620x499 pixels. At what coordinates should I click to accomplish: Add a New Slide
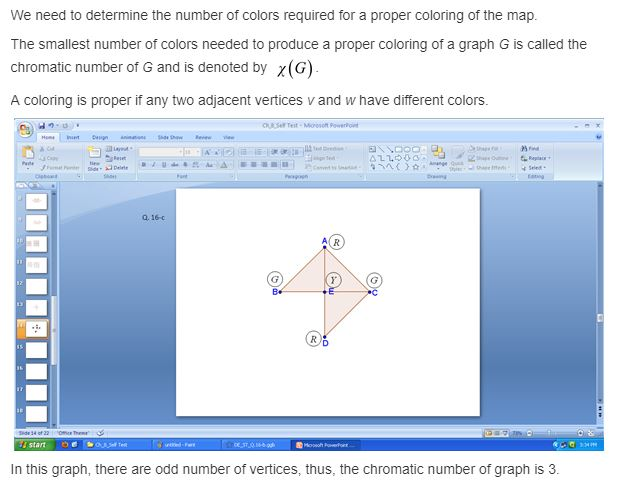pyautogui.click(x=94, y=158)
